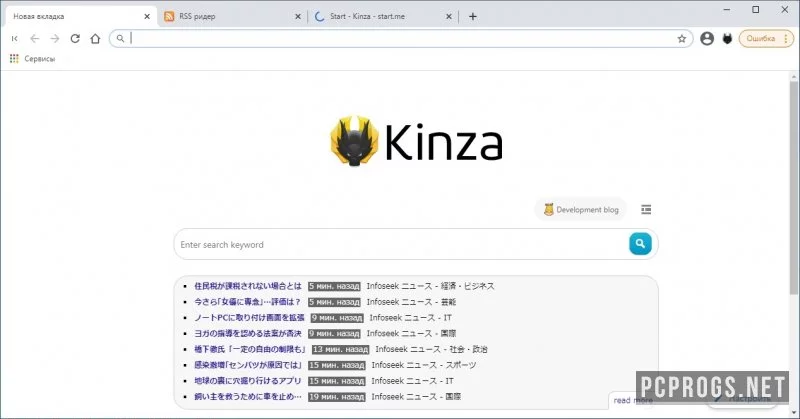800x419 pixels.
Task: Click the 13 мин. назад time label
Action: 340,350
